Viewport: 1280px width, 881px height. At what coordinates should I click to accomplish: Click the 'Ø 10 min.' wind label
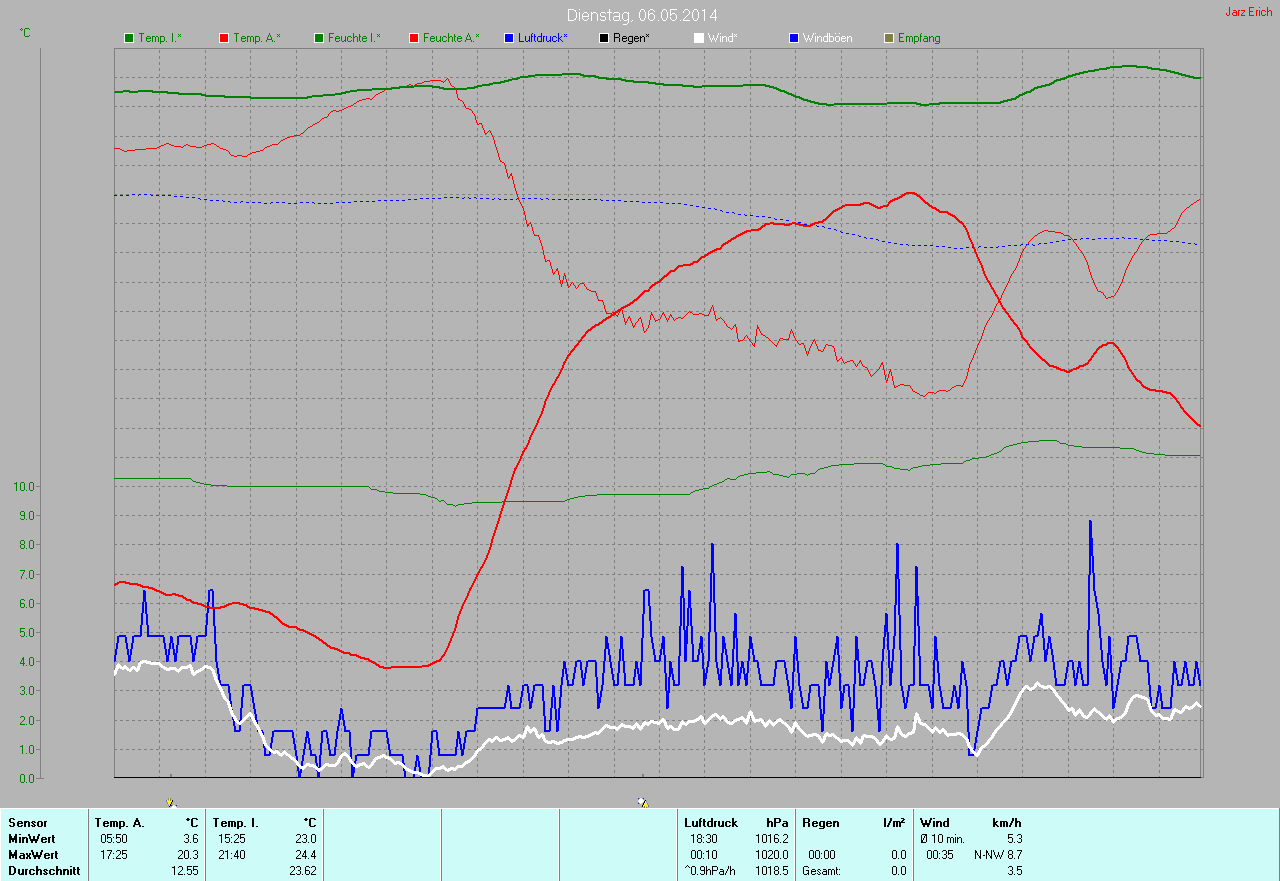click(942, 839)
